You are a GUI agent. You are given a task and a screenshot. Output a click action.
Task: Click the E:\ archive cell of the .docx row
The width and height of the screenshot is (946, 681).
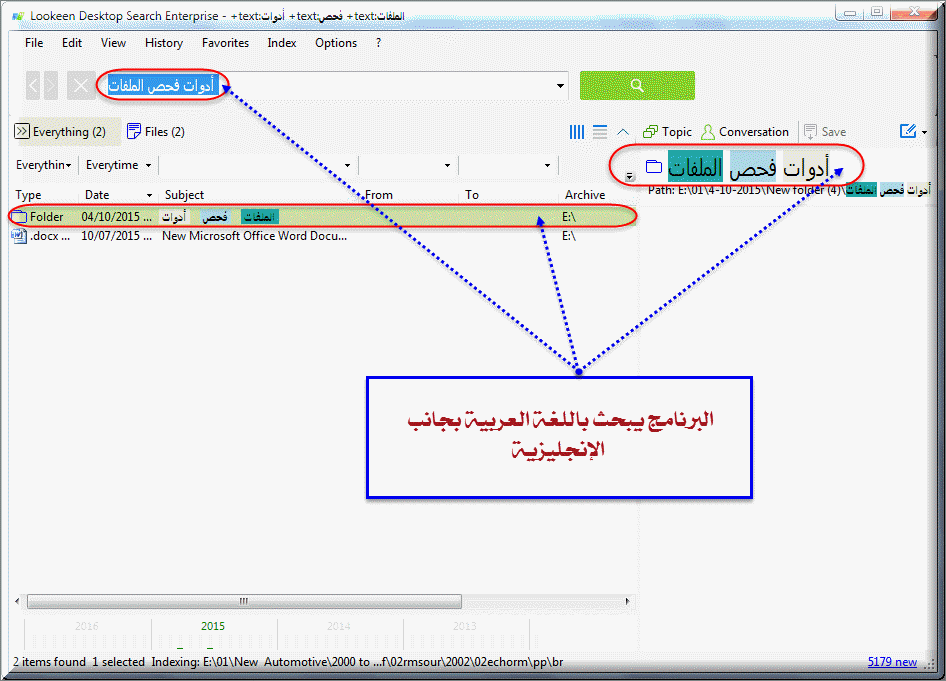coord(569,236)
